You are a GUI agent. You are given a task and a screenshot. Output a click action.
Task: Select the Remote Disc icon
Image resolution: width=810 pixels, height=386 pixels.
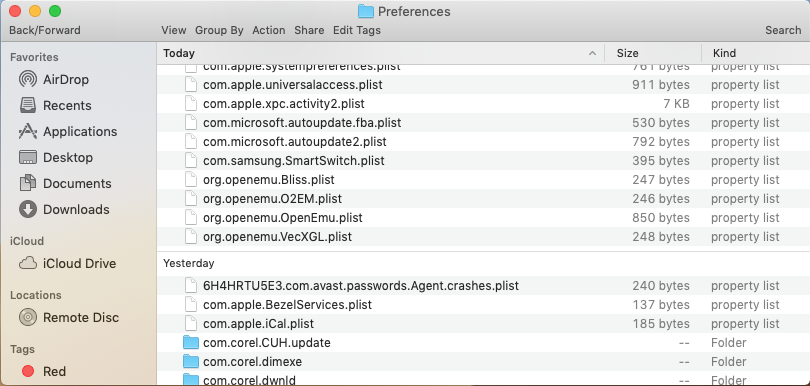28,317
